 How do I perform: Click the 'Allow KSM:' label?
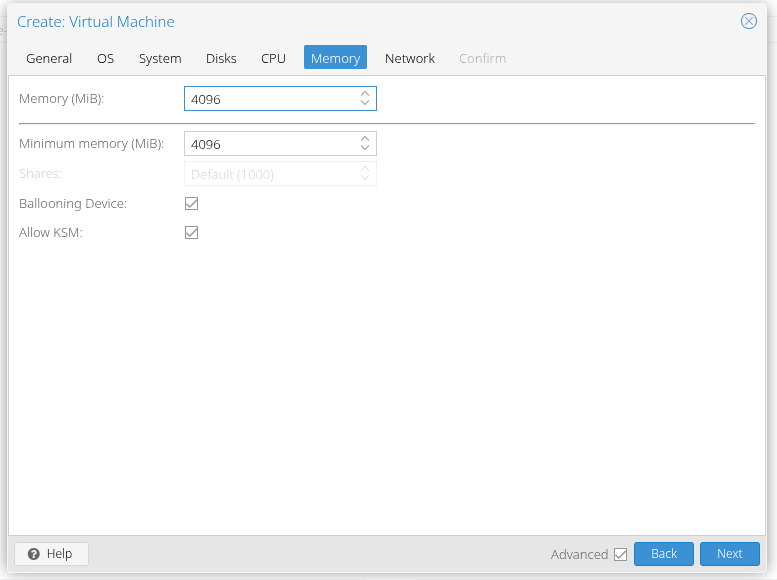coord(51,232)
